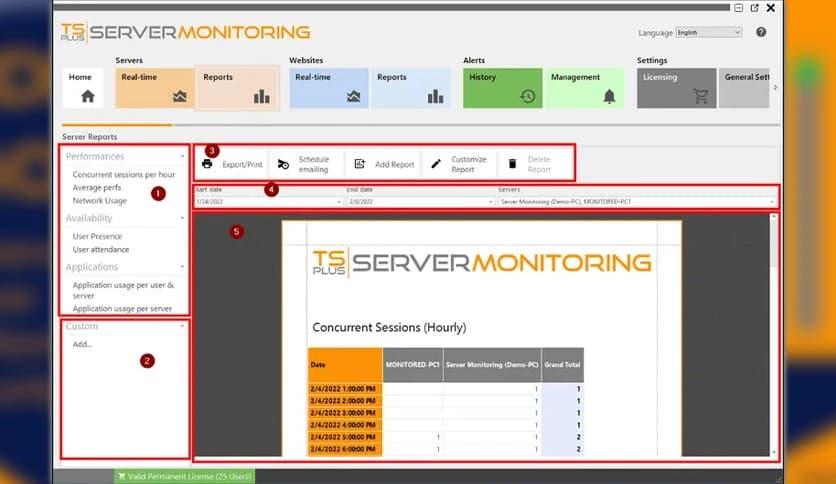Collapse the Availability section

click(x=182, y=218)
